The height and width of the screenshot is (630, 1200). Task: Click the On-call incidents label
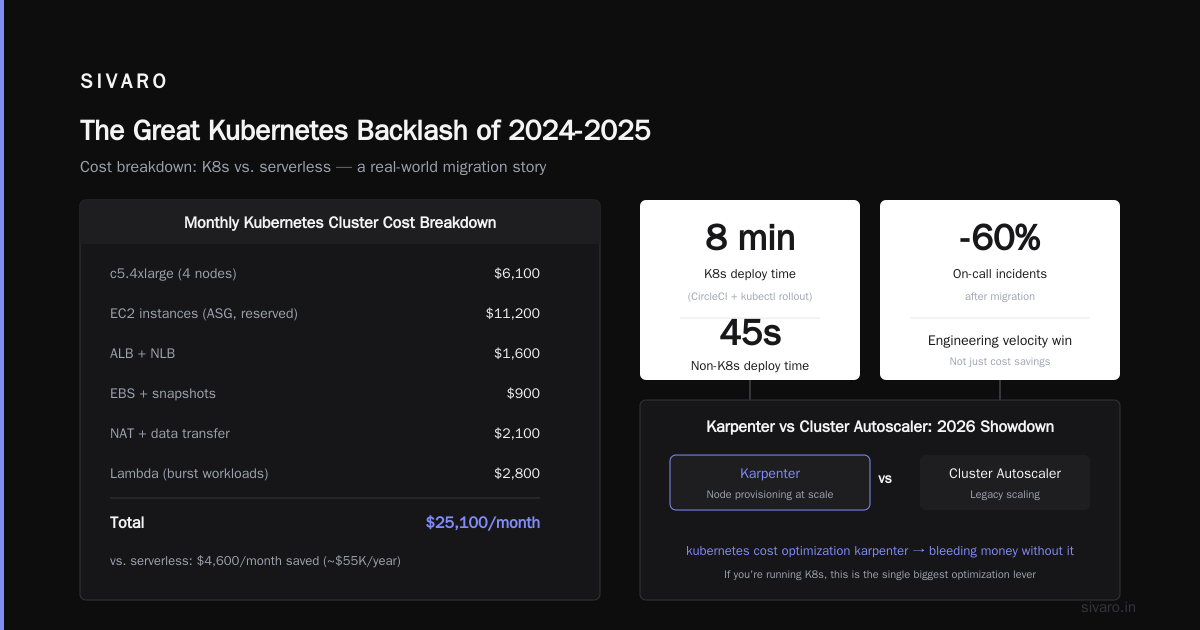[x=1000, y=274]
